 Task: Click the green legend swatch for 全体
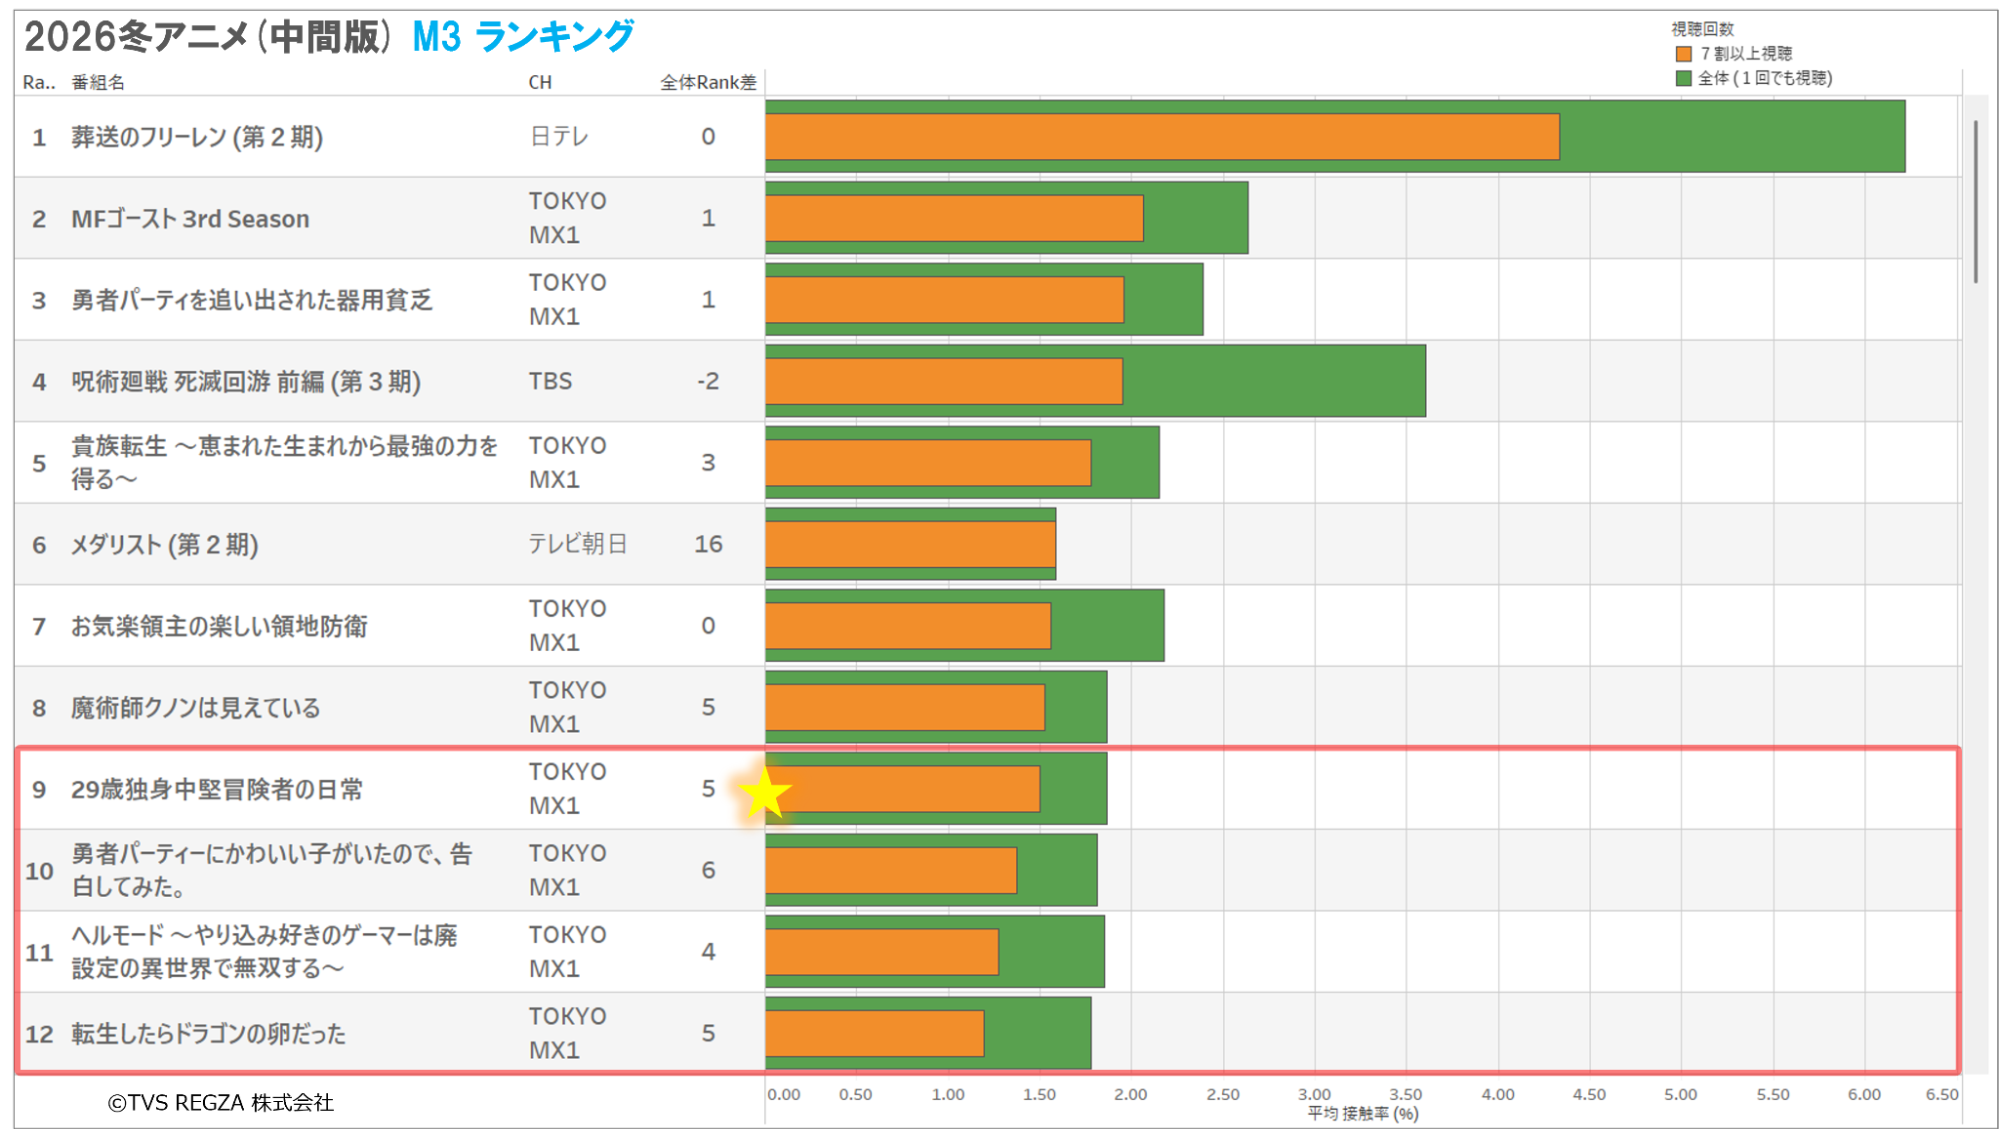pyautogui.click(x=1684, y=78)
